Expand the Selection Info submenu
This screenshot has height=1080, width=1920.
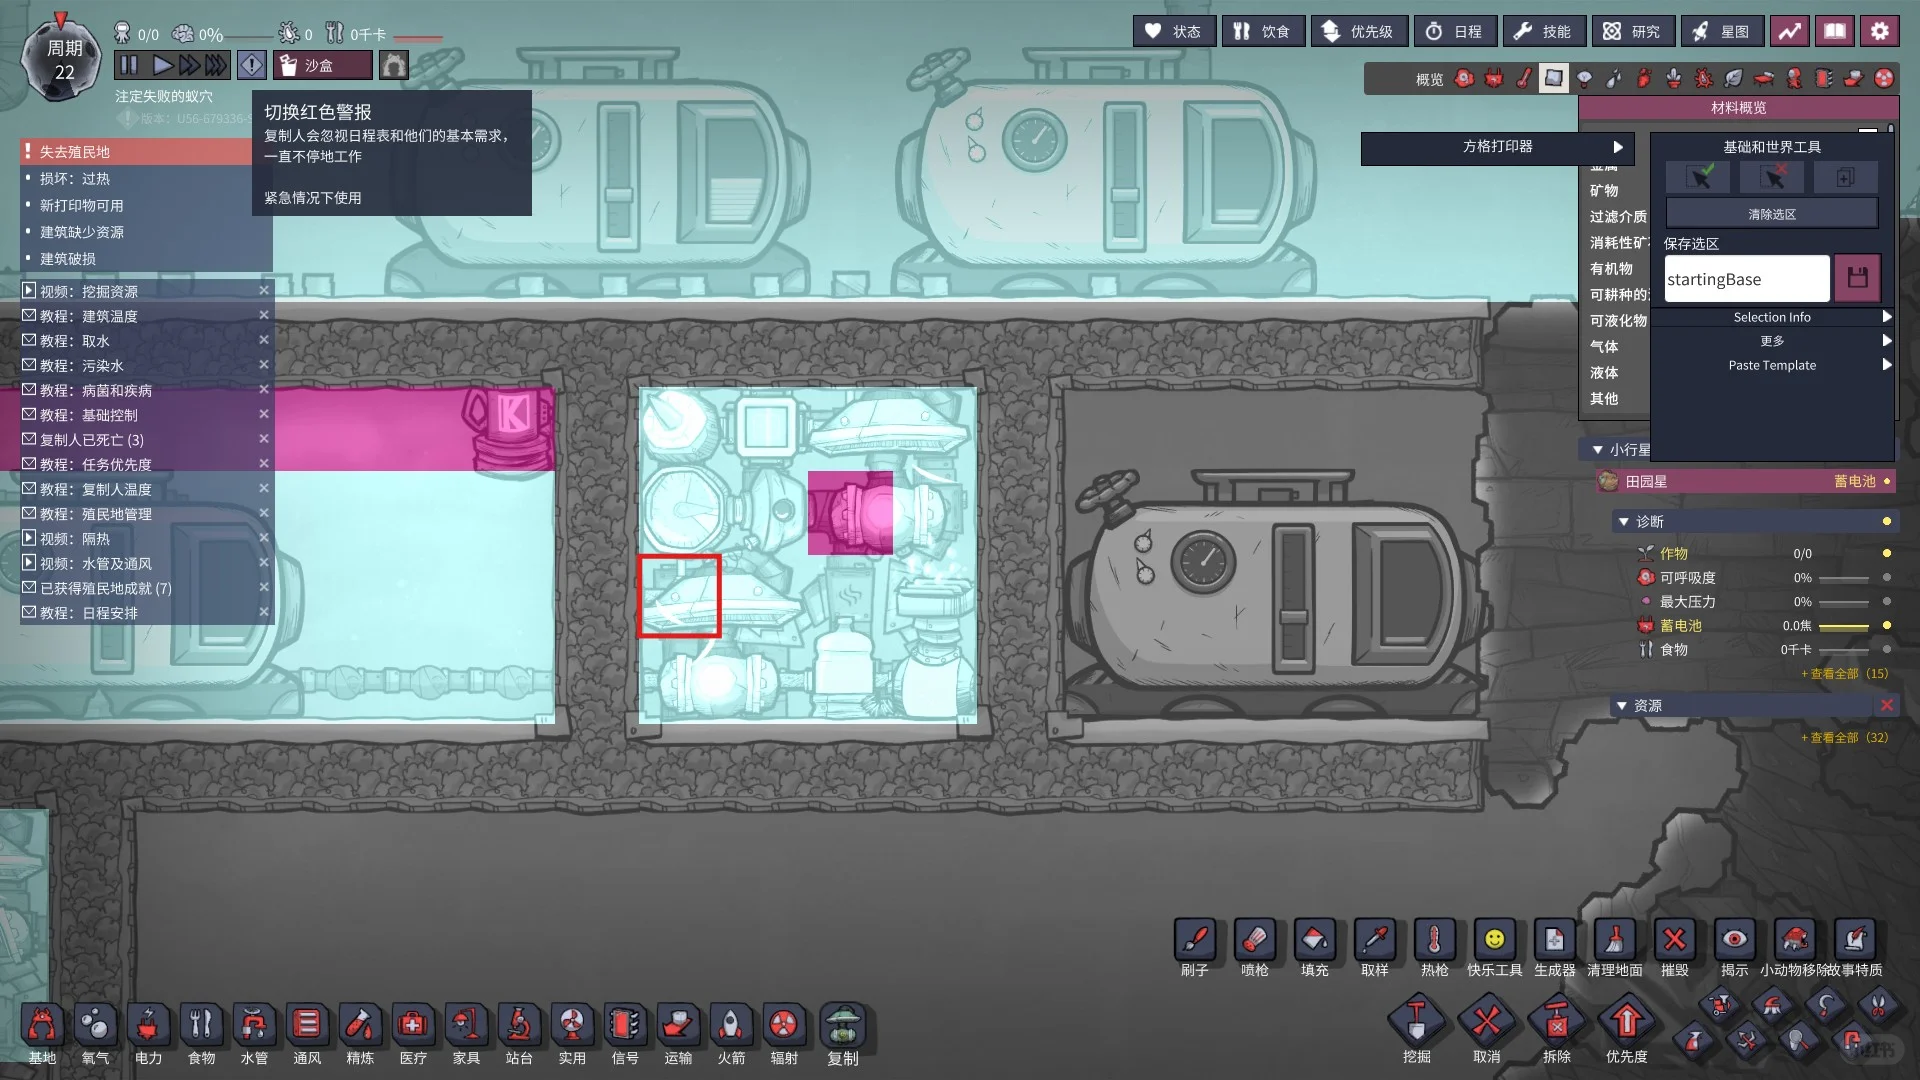pos(1772,317)
